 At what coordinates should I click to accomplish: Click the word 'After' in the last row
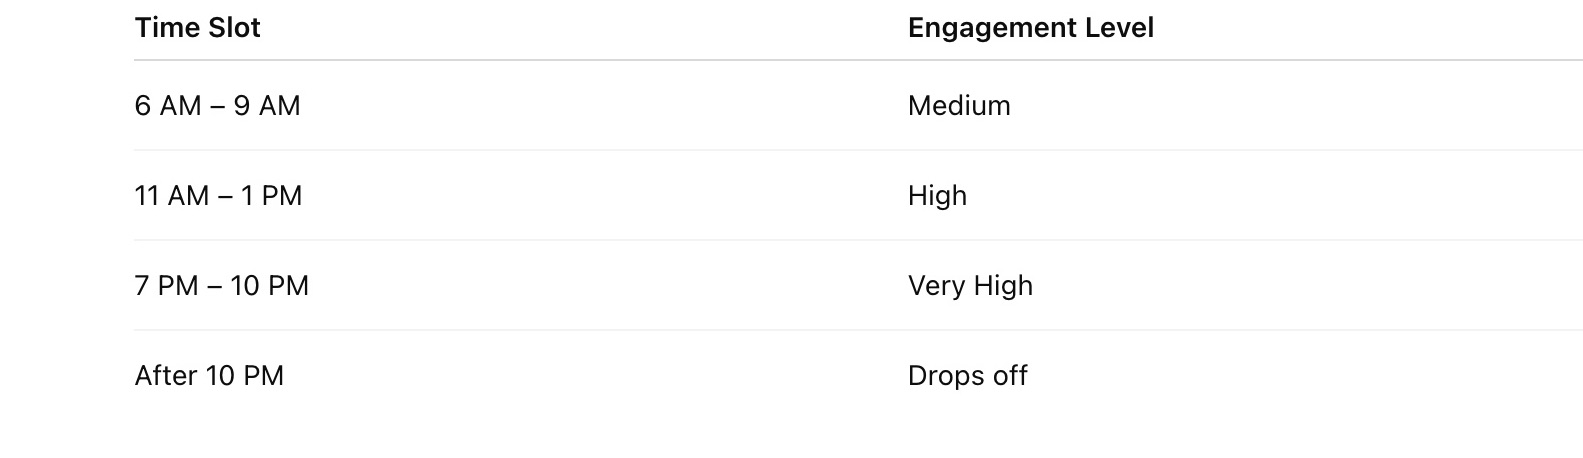[x=167, y=376]
